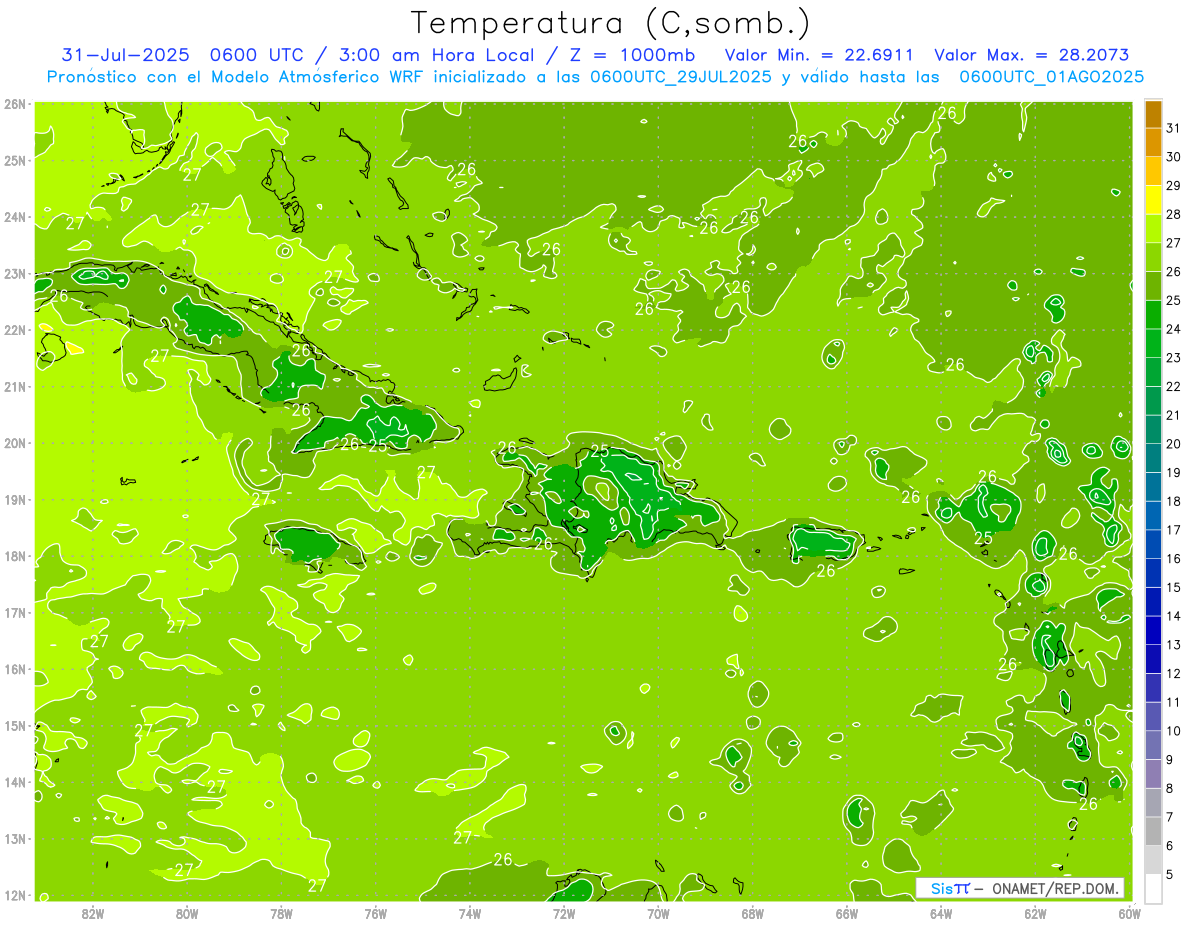The width and height of the screenshot is (1200, 927).
Task: Click the legend value 8
Action: tap(1170, 789)
